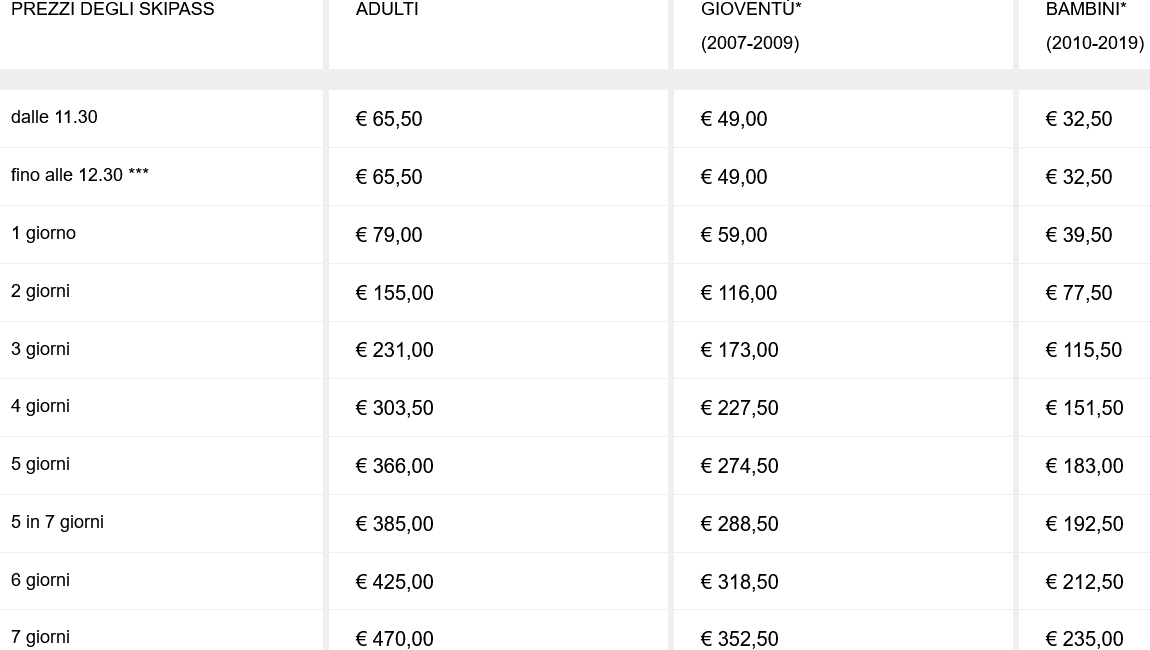Click the youth 2-day price € 116,00

pos(739,293)
